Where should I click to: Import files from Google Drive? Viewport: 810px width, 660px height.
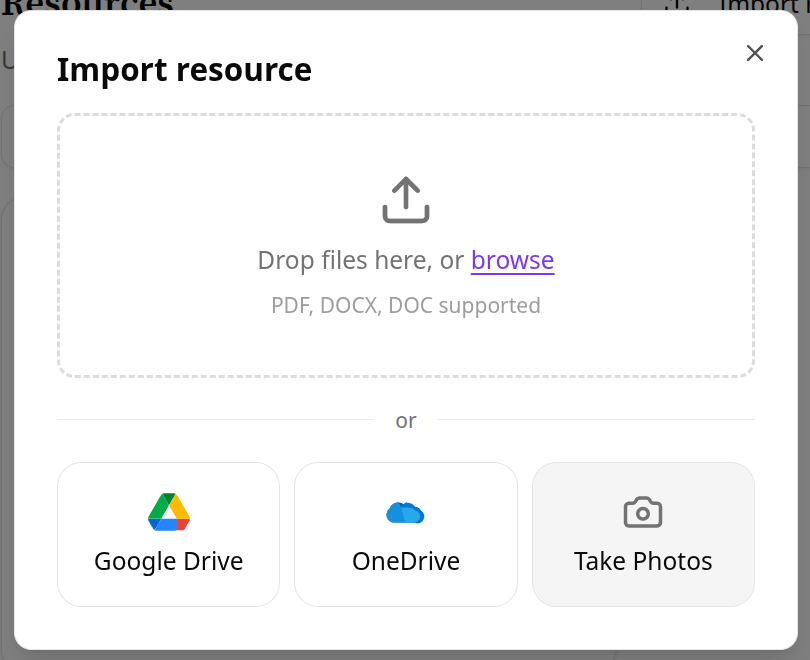168,534
